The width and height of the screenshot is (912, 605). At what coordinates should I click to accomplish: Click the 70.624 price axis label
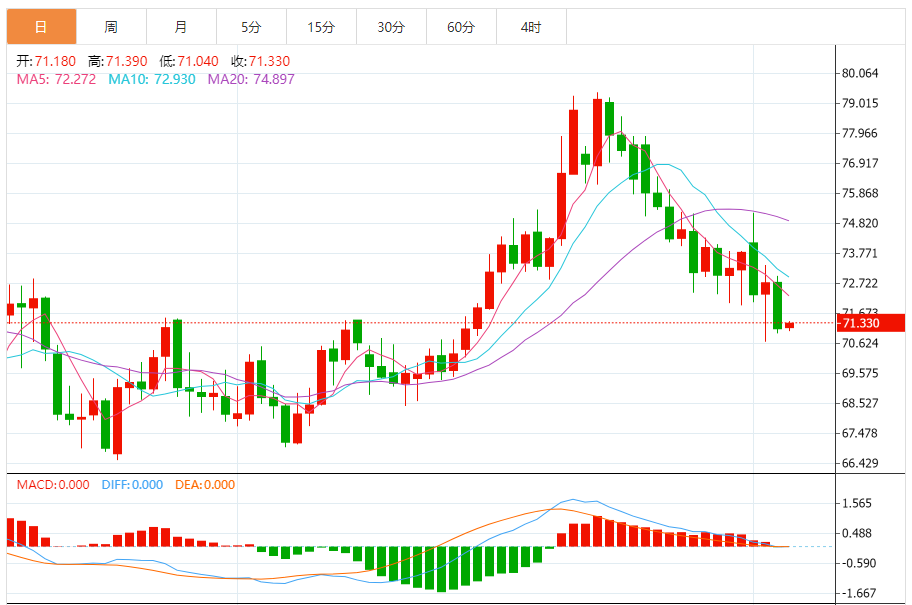tap(860, 343)
